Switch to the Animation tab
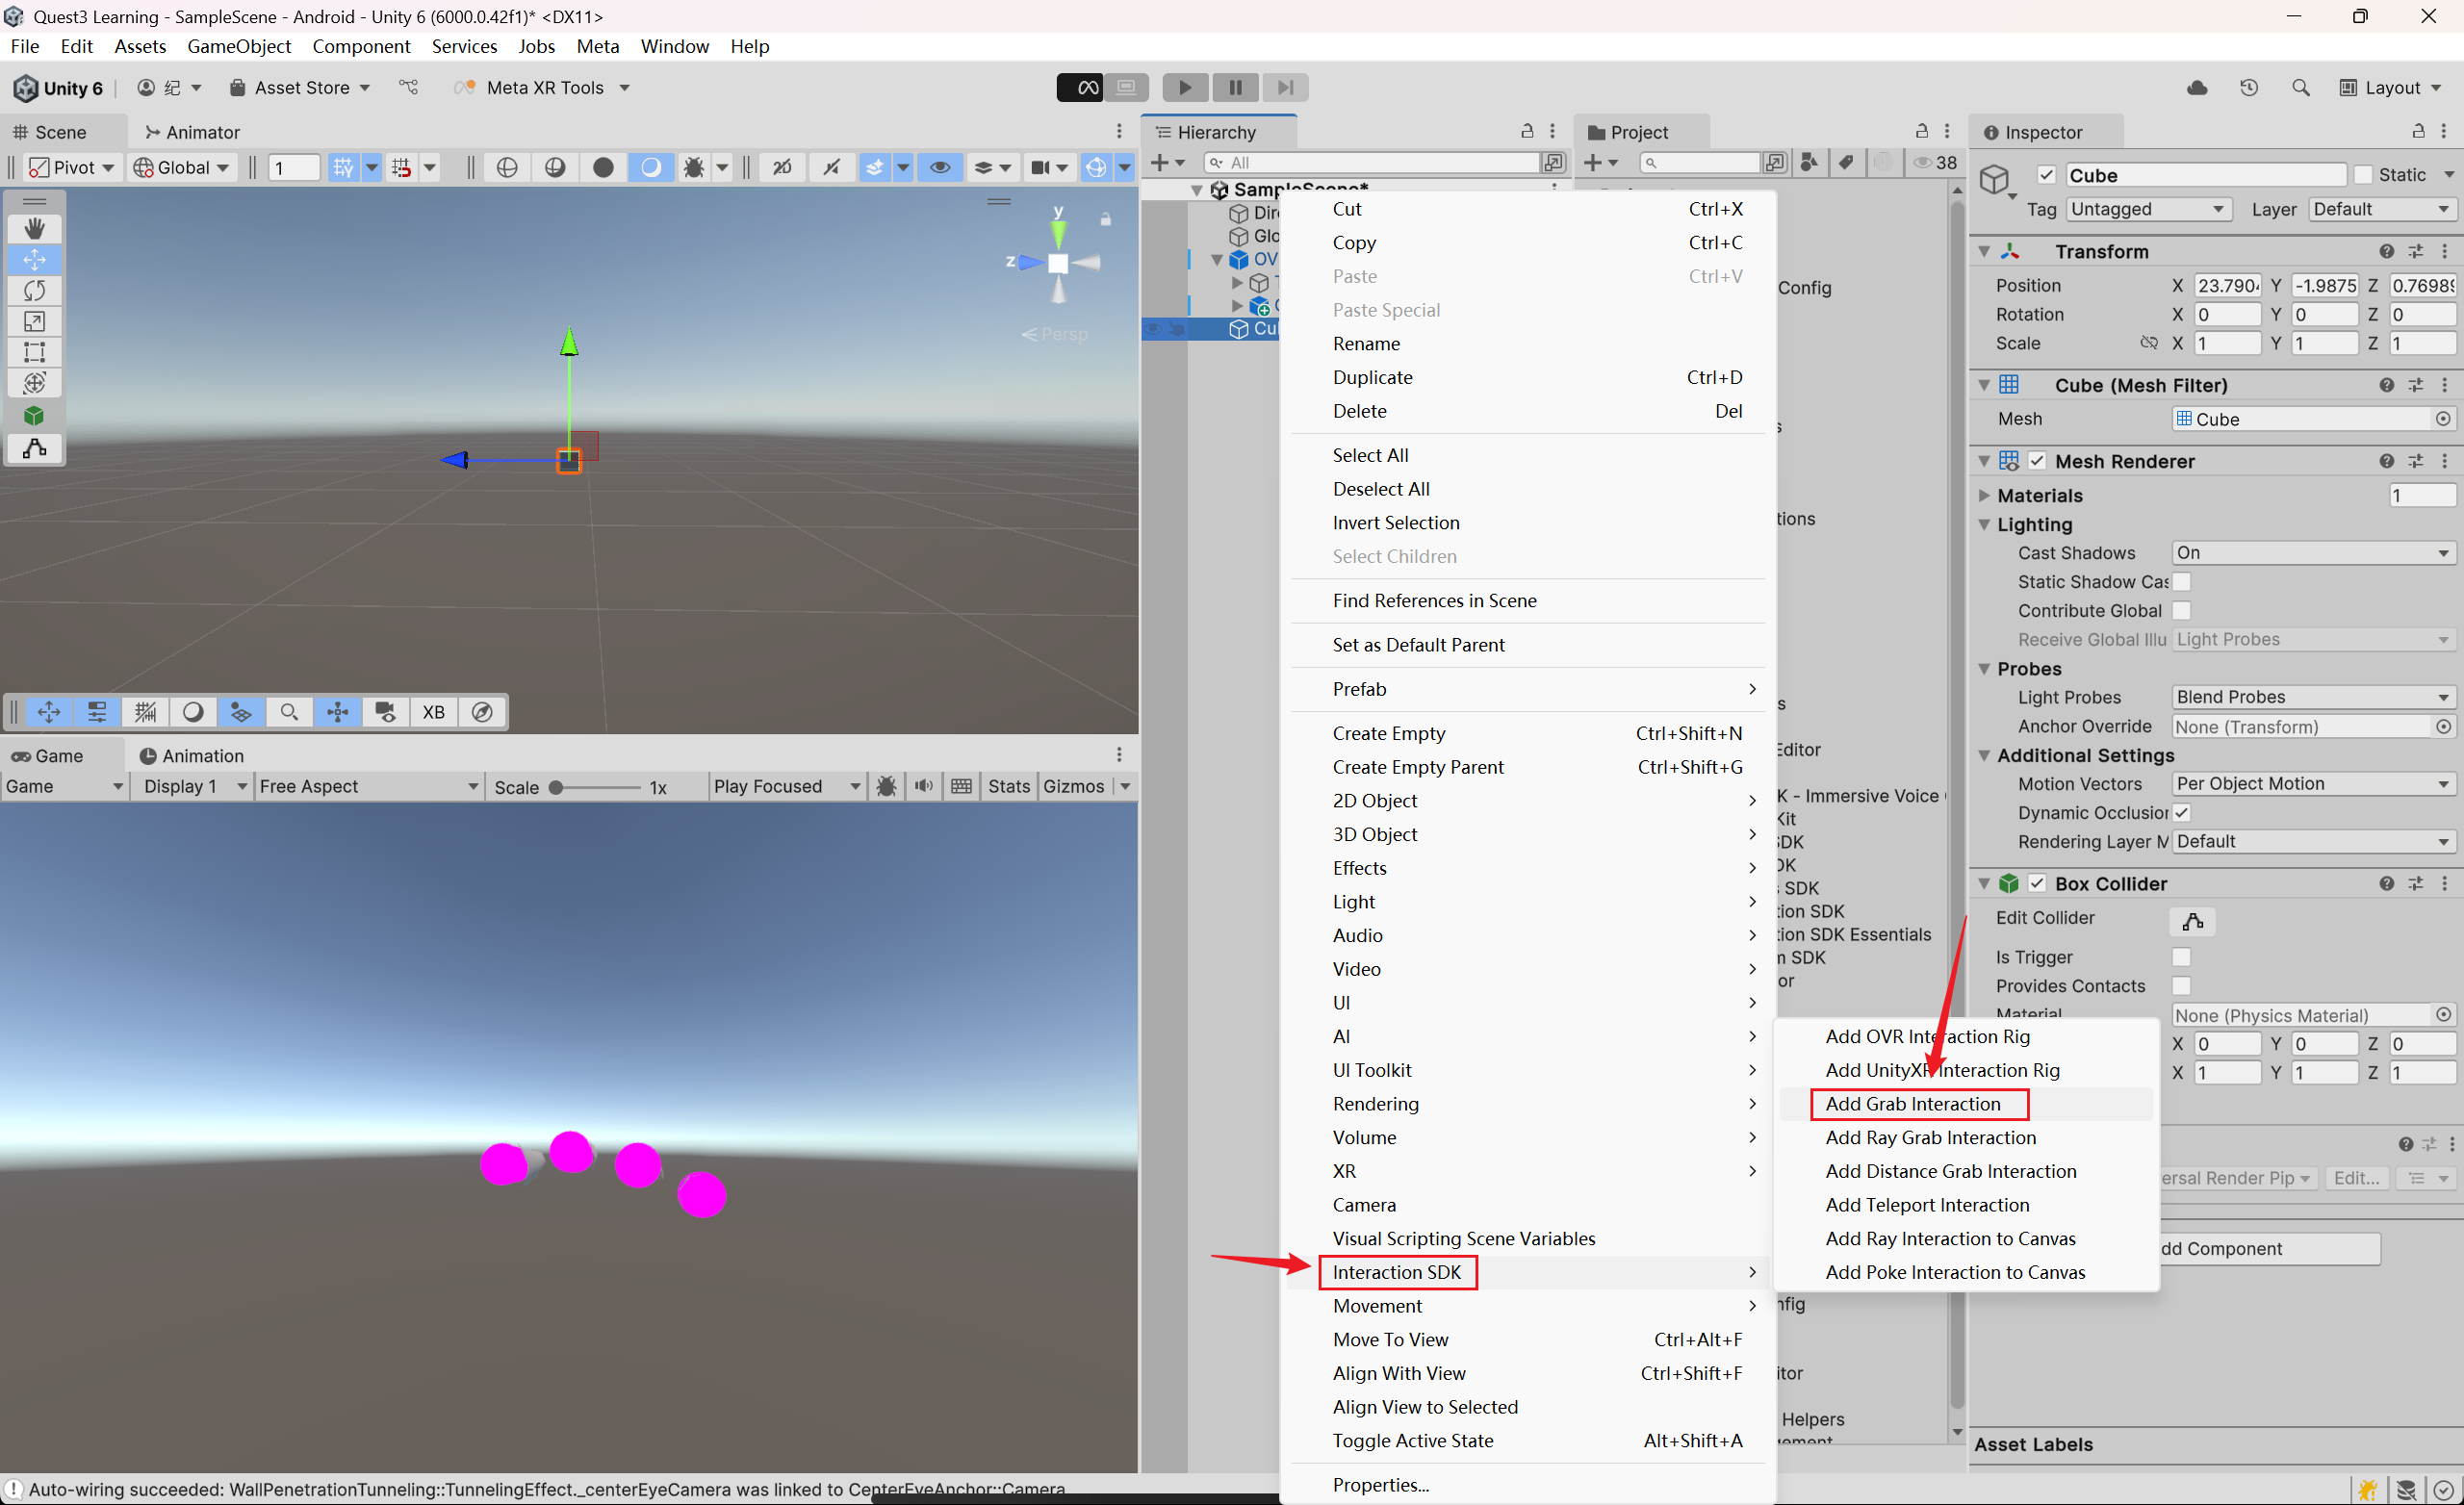The image size is (2464, 1505). pos(192,756)
